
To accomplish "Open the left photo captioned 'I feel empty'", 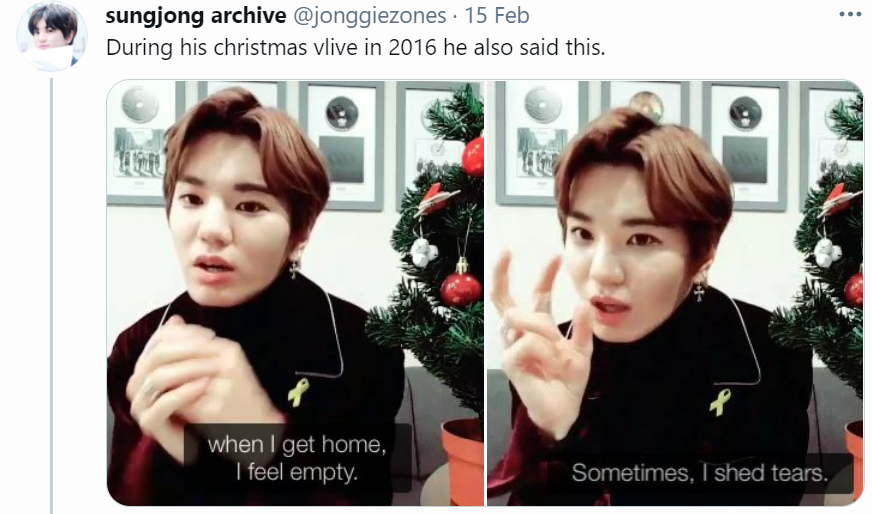I will tap(295, 293).
